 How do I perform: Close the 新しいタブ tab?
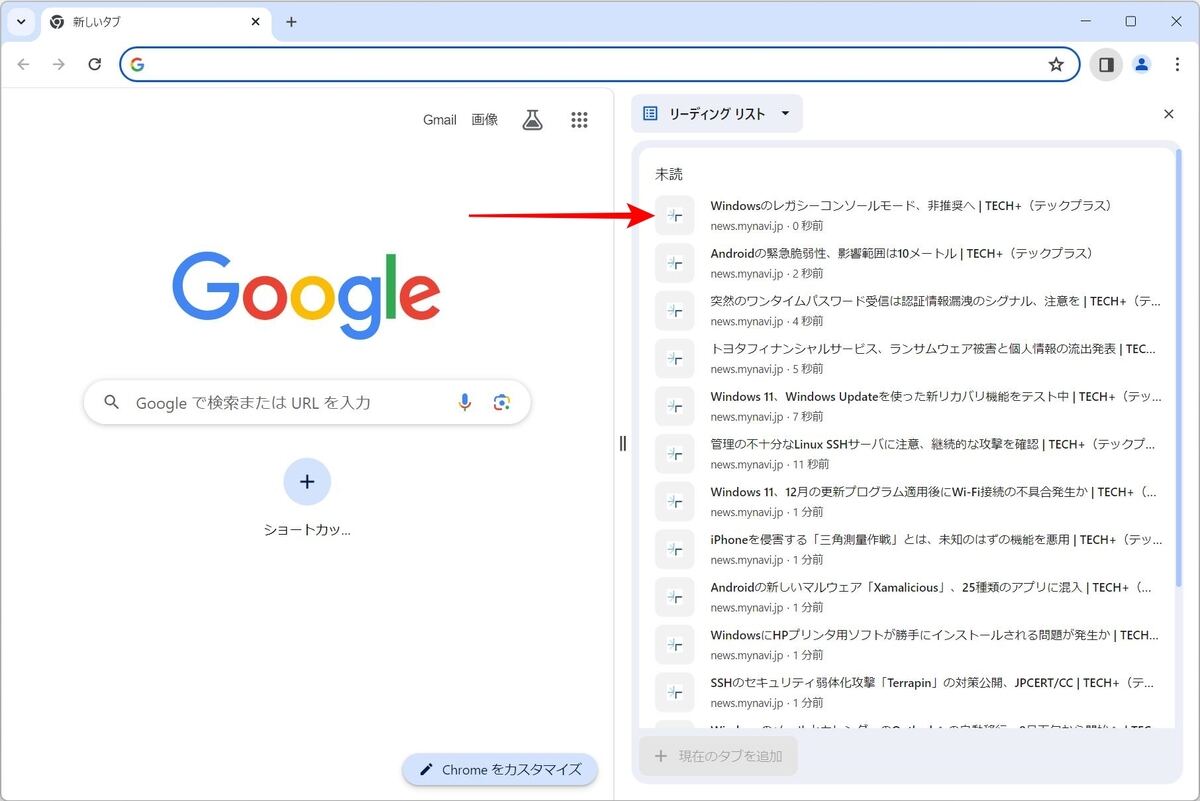(x=256, y=21)
